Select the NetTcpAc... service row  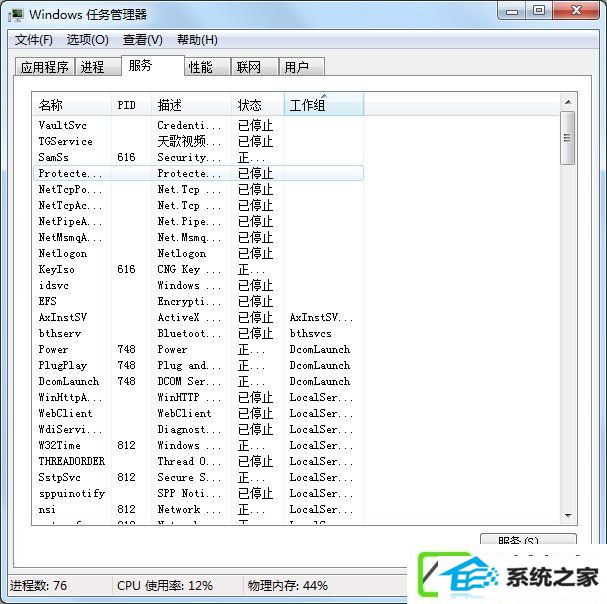[198, 205]
